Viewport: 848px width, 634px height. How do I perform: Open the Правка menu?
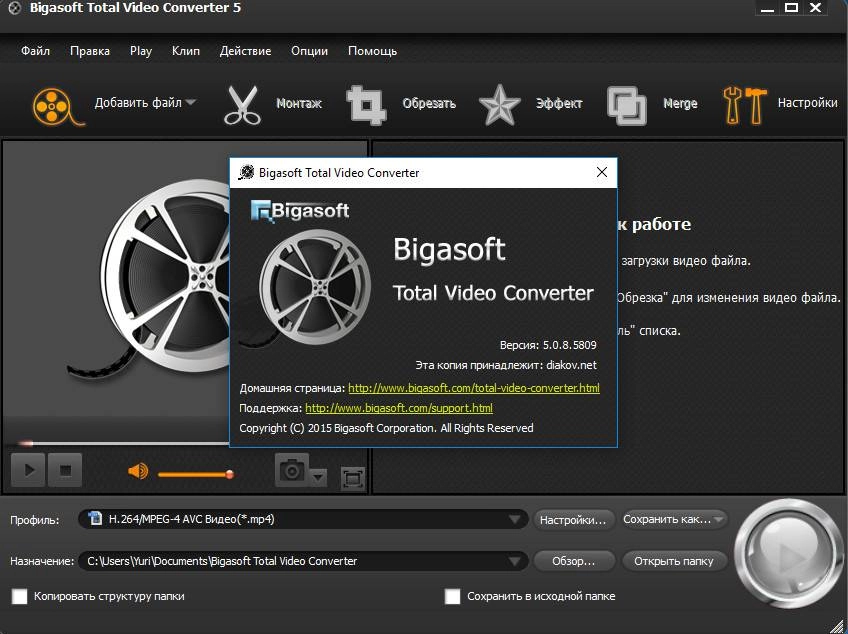tap(90, 51)
